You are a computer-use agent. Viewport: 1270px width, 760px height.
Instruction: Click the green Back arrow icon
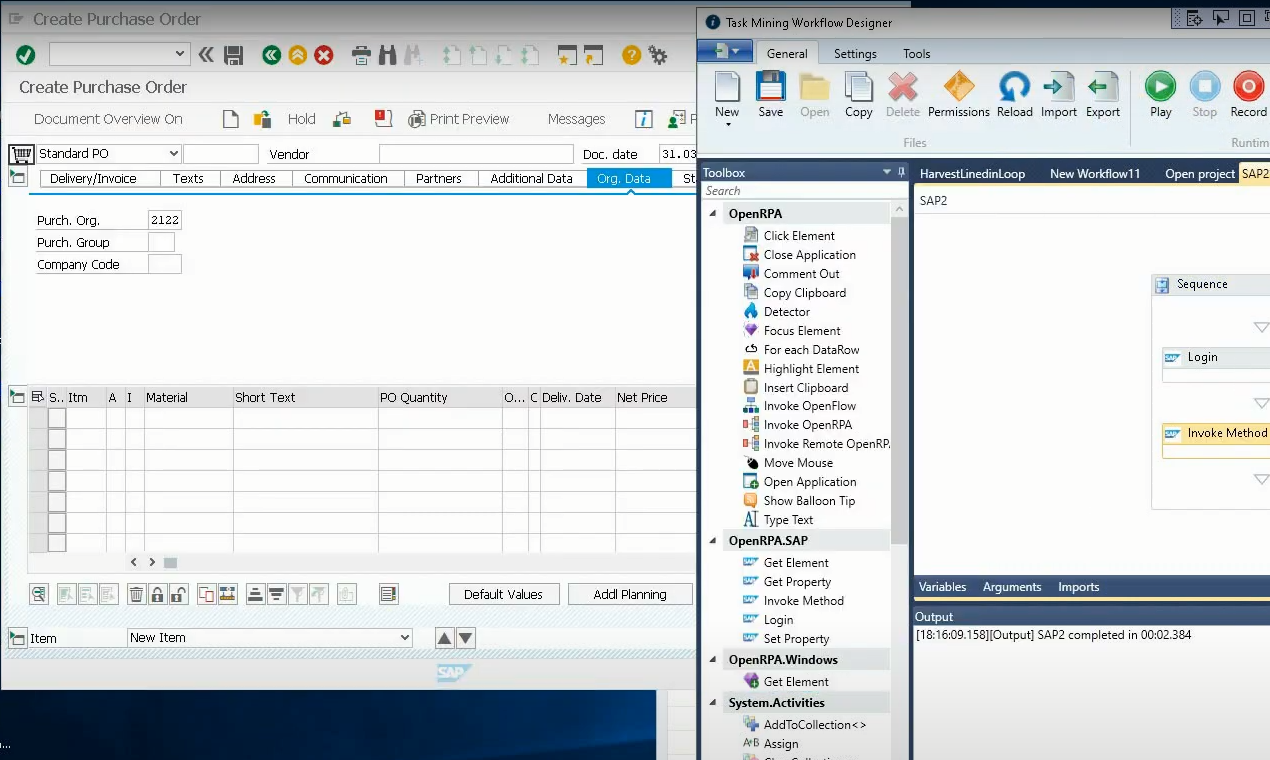click(x=271, y=55)
